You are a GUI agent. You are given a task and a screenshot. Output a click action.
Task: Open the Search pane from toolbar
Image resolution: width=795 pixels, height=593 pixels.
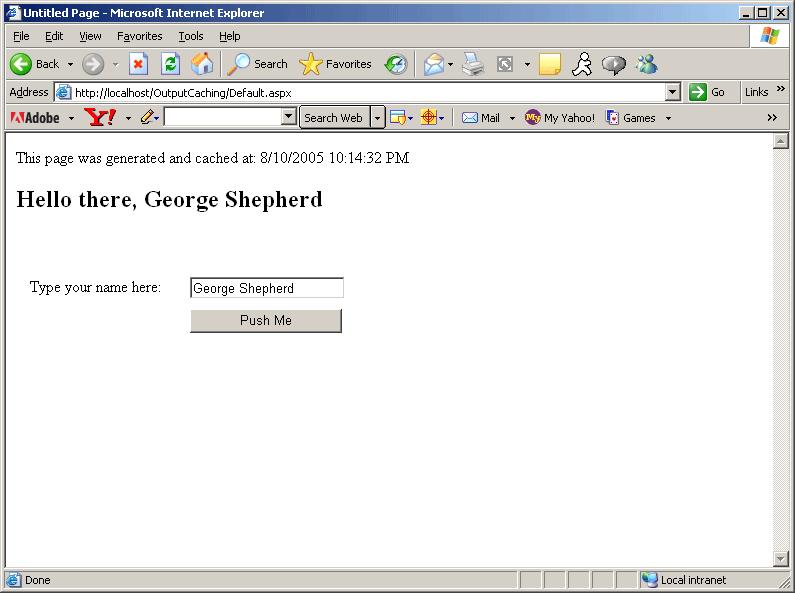(x=258, y=64)
